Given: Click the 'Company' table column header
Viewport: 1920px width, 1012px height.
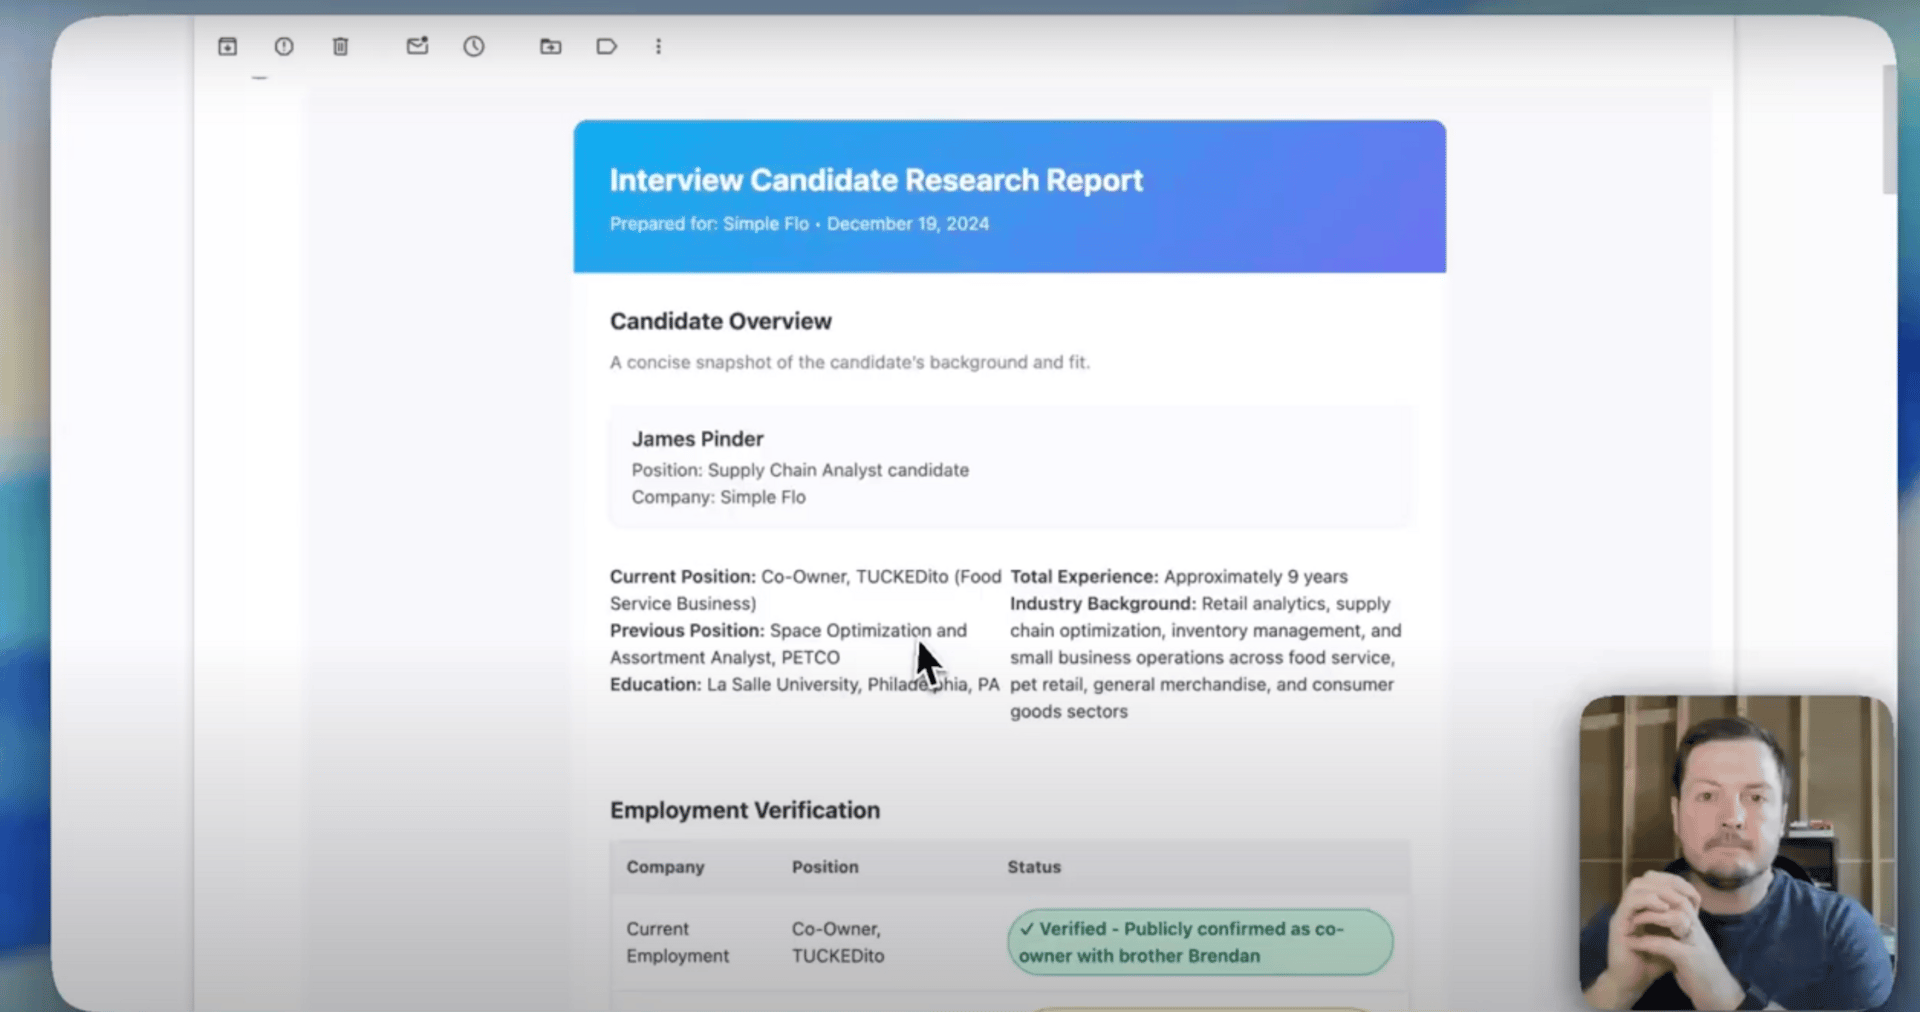Looking at the screenshot, I should [665, 867].
